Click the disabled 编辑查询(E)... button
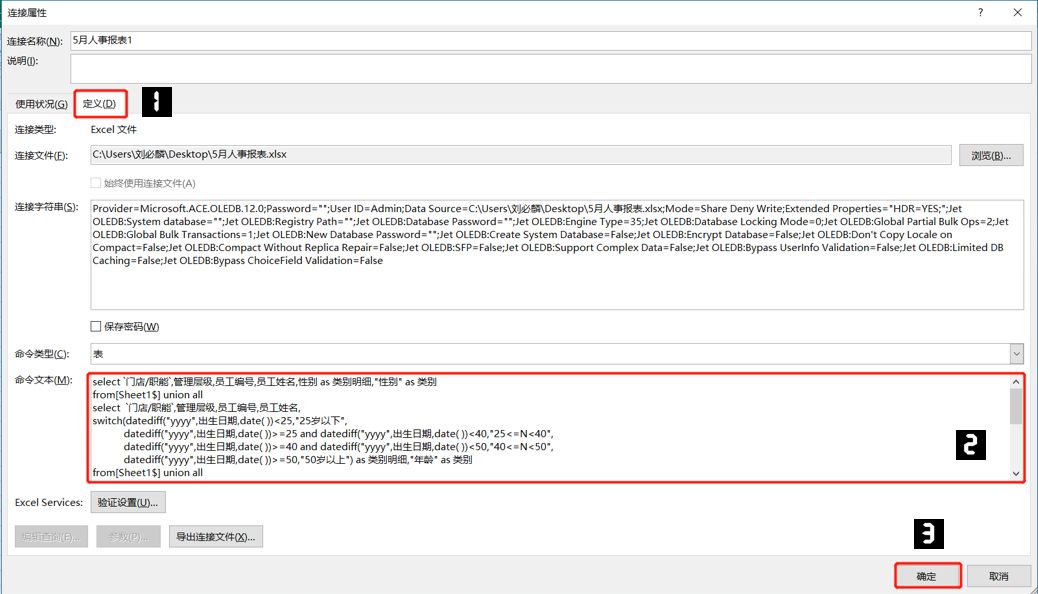Screen dimensions: 1038x594 coord(51,536)
